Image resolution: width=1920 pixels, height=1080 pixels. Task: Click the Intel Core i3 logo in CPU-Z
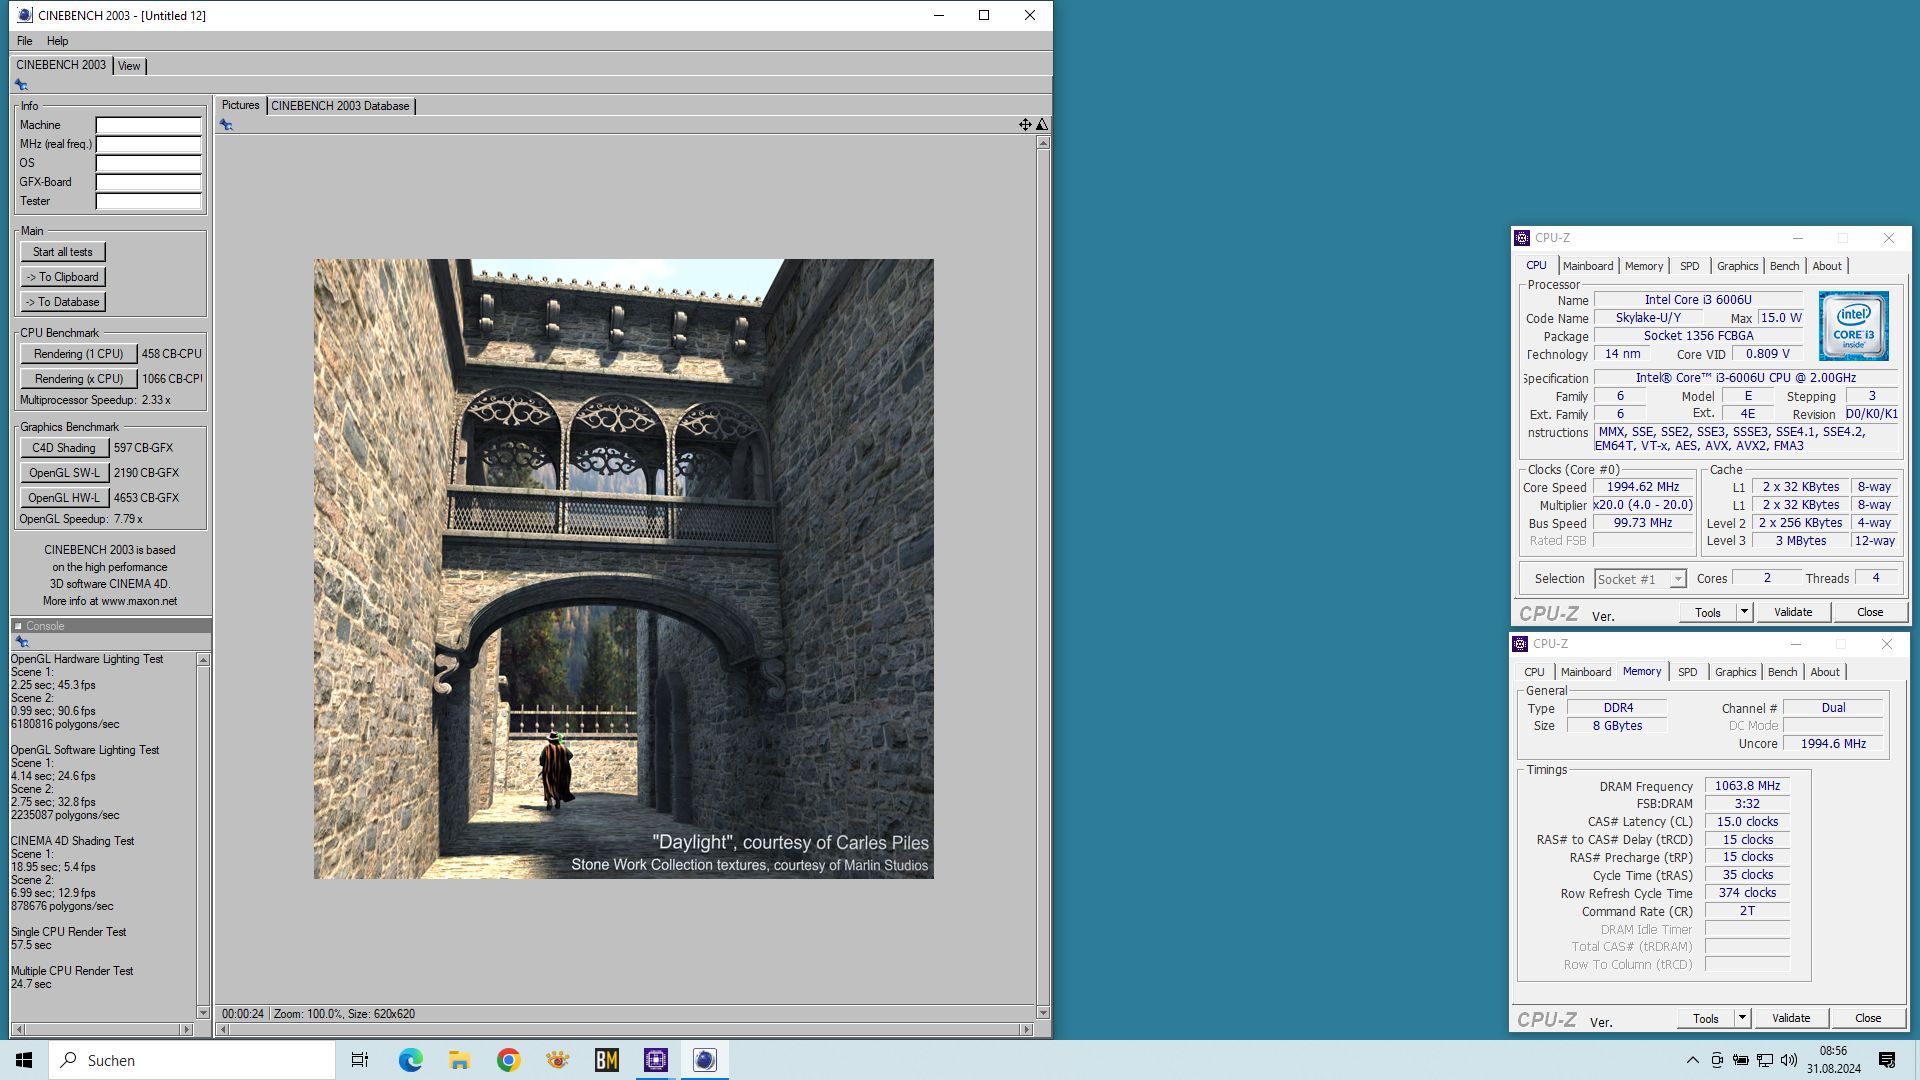1854,326
